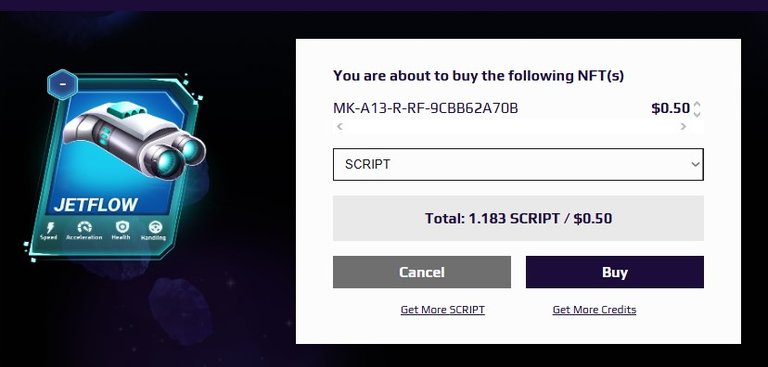Viewport: 768px width, 367px height.
Task: Click the chevron on the SCRIPT selector
Action: (696, 164)
